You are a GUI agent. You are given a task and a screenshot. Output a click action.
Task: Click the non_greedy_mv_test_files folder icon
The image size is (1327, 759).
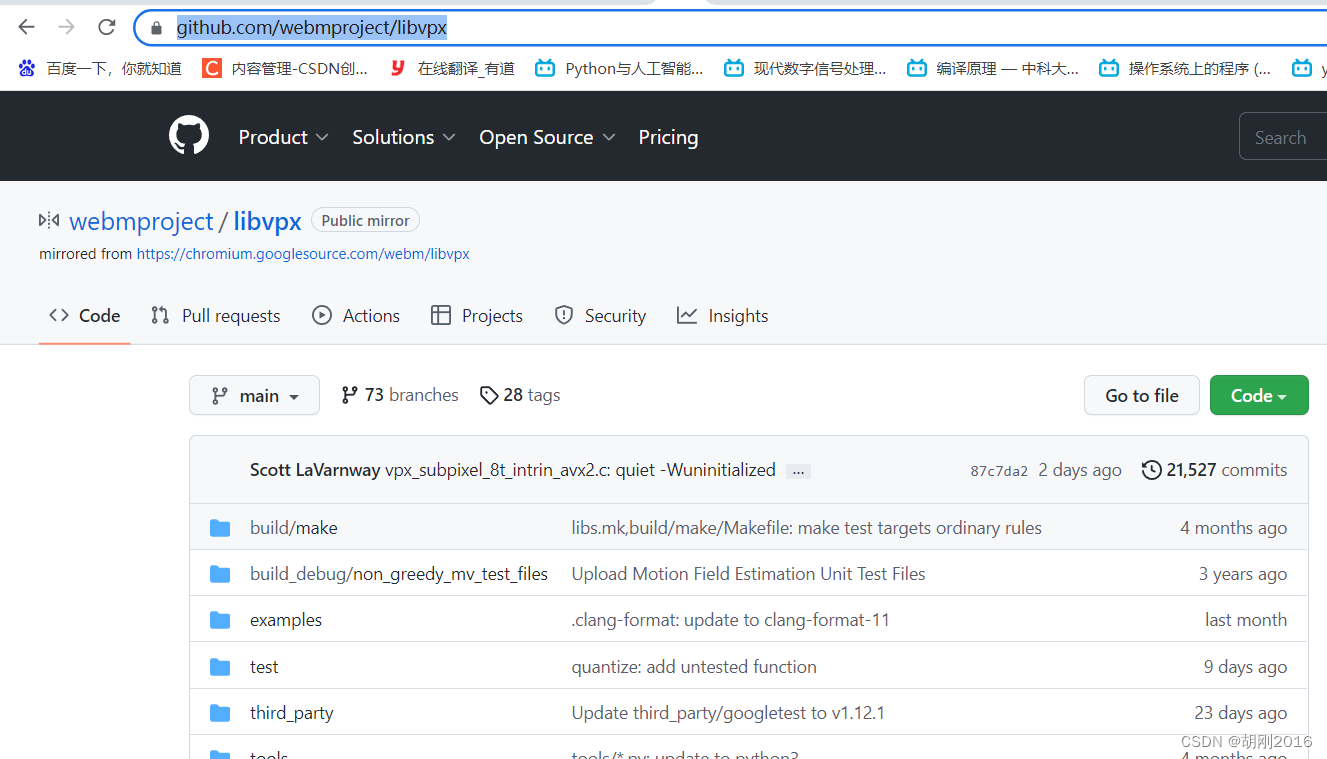pyautogui.click(x=220, y=574)
